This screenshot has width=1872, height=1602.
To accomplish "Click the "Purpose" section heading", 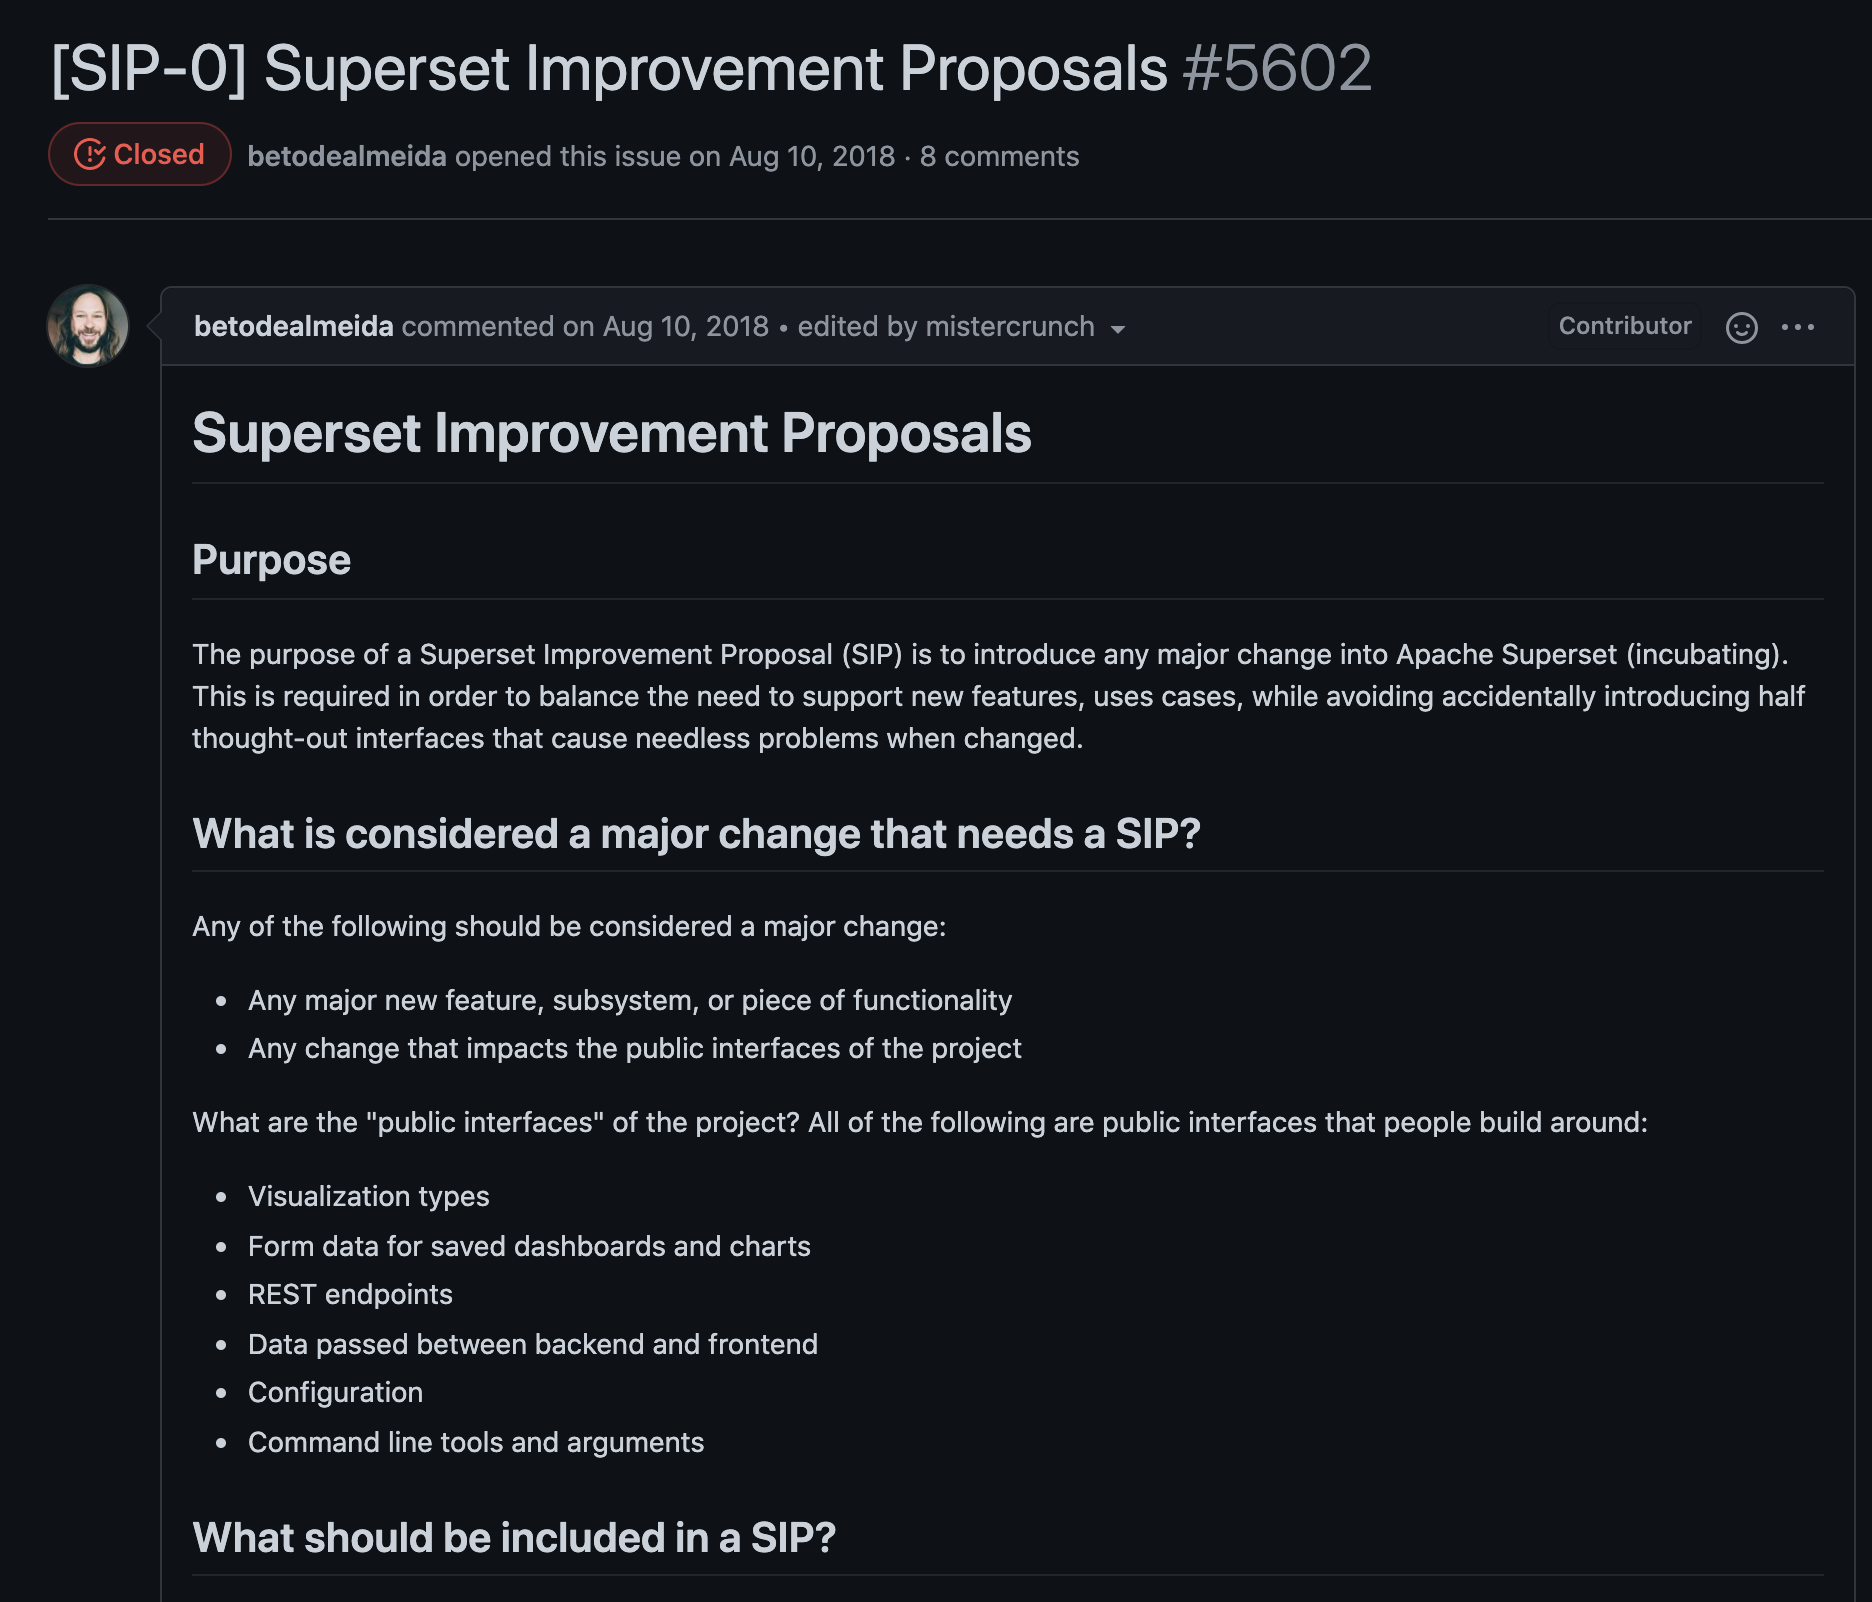I will [x=271, y=560].
